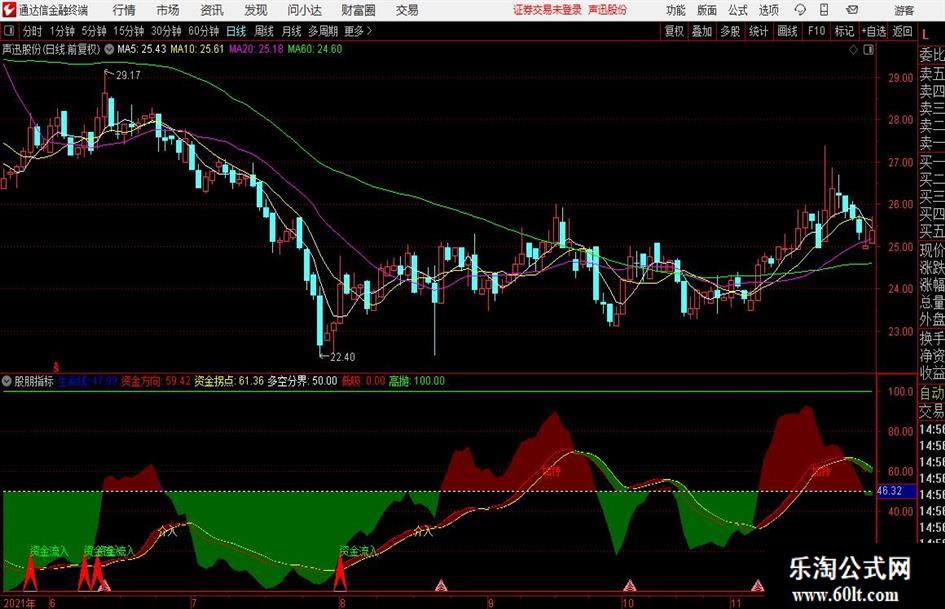945x609 pixels.
Task: Click the mobile phone icon
Action: 824,10
